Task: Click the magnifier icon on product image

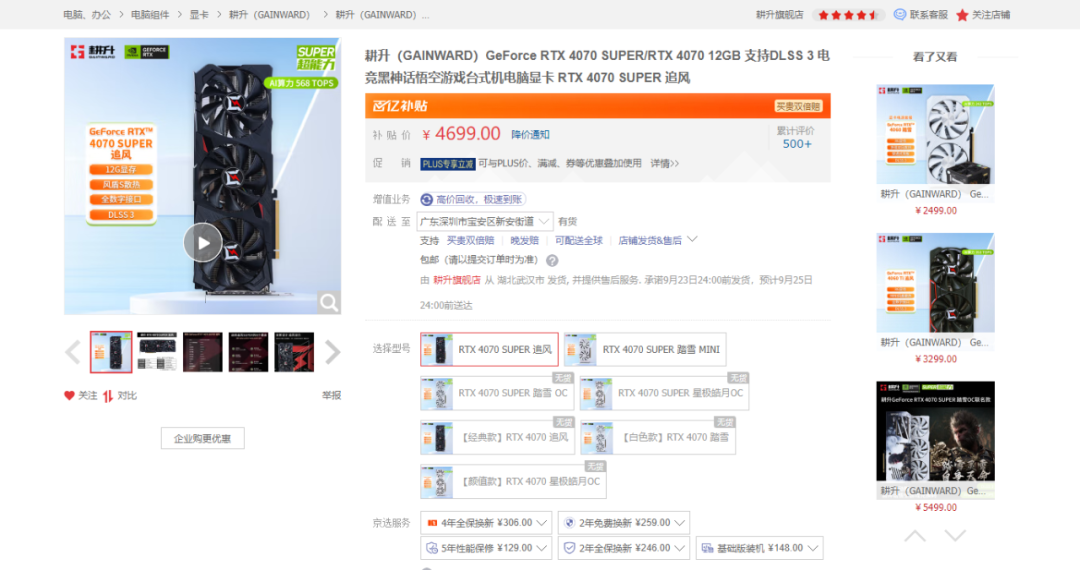Action: click(x=329, y=302)
